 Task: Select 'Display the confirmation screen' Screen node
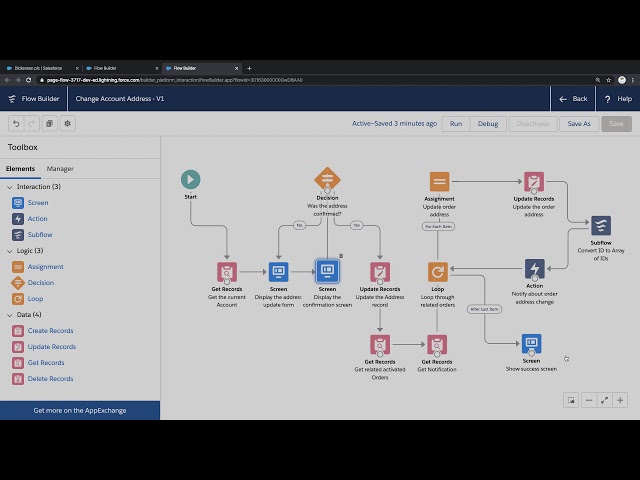pos(327,271)
